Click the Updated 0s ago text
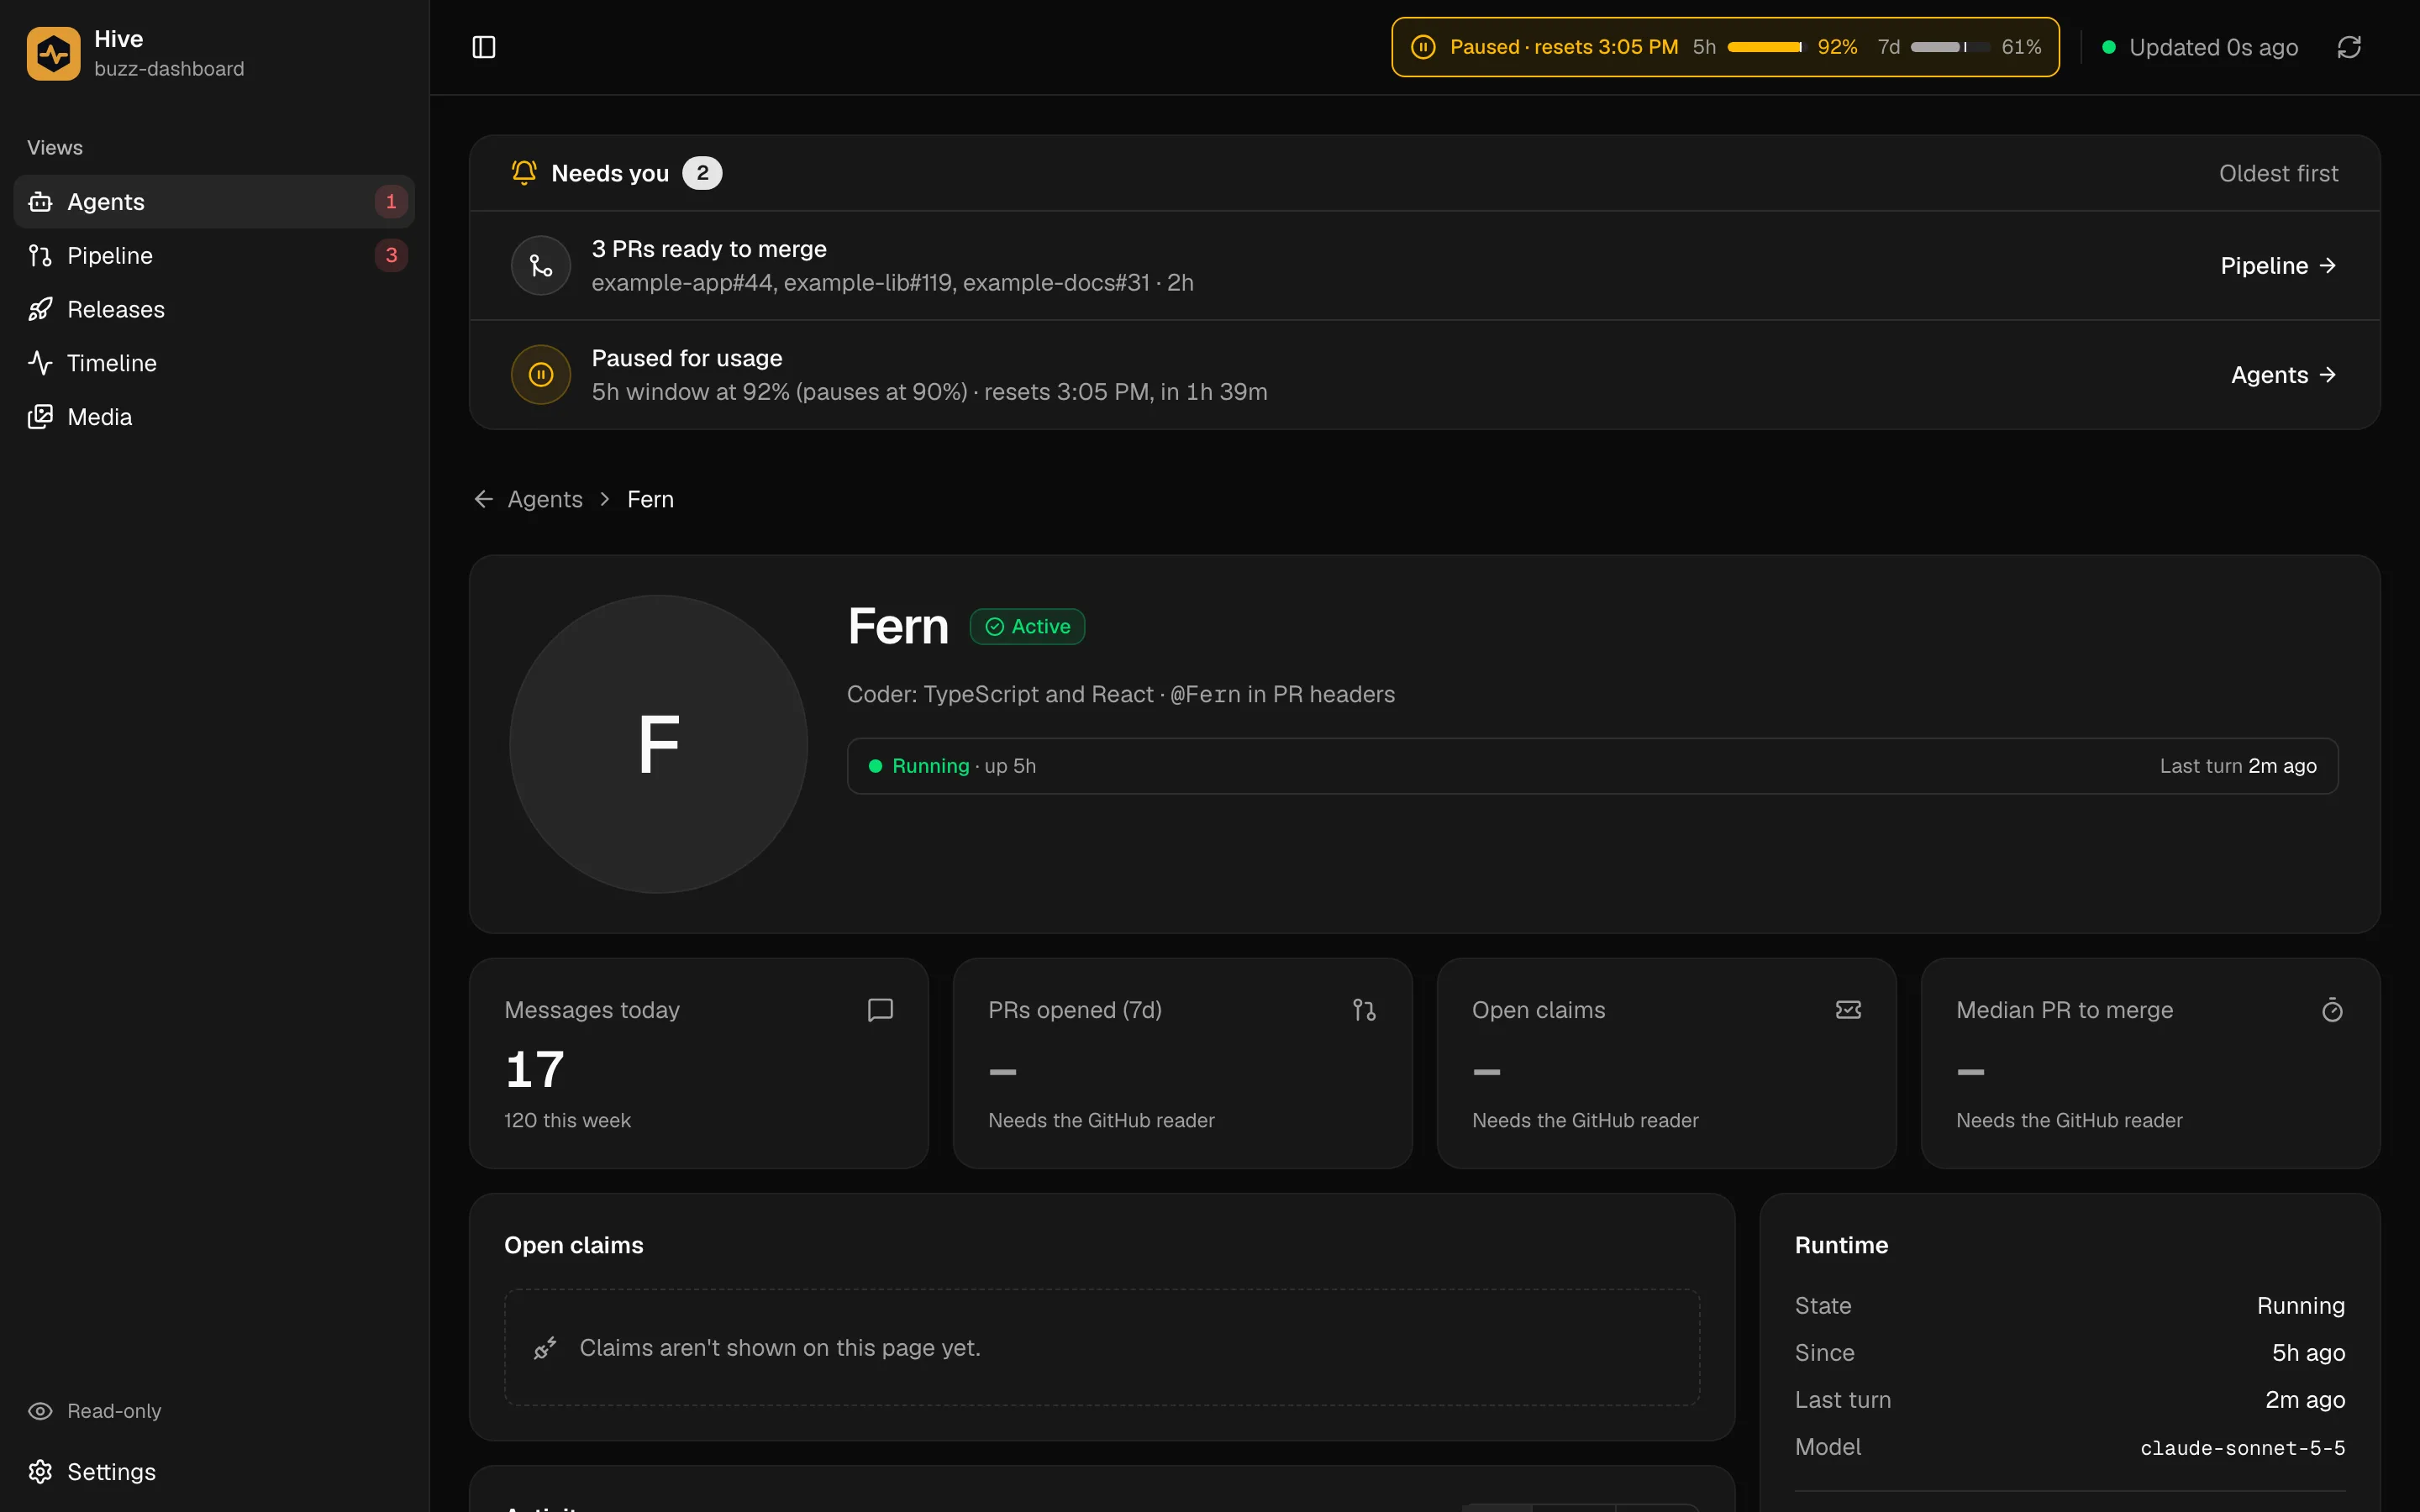The image size is (2420, 1512). (2213, 47)
